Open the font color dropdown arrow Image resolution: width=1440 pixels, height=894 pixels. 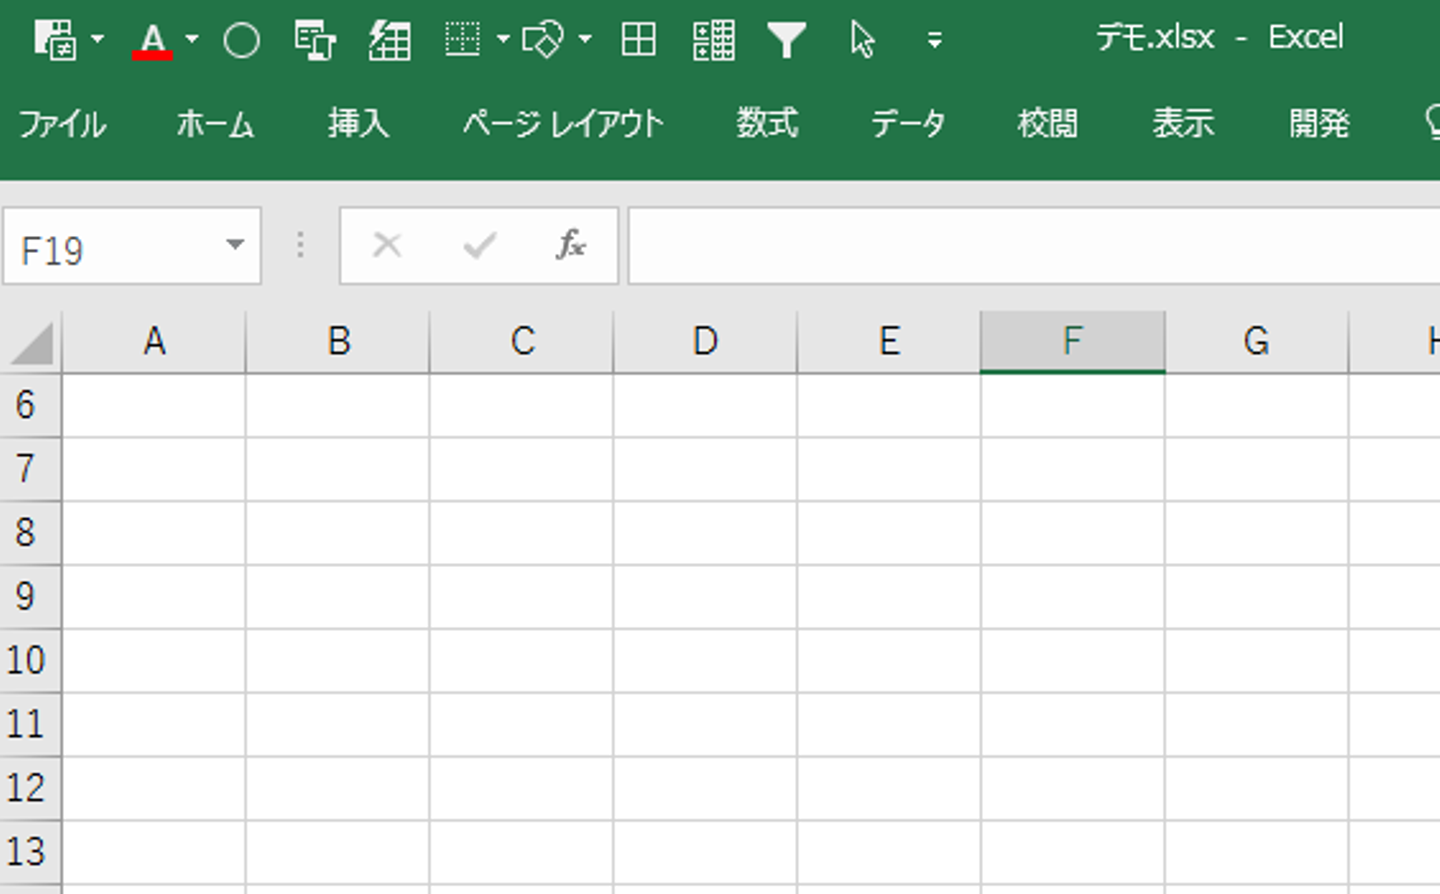pyautogui.click(x=192, y=40)
